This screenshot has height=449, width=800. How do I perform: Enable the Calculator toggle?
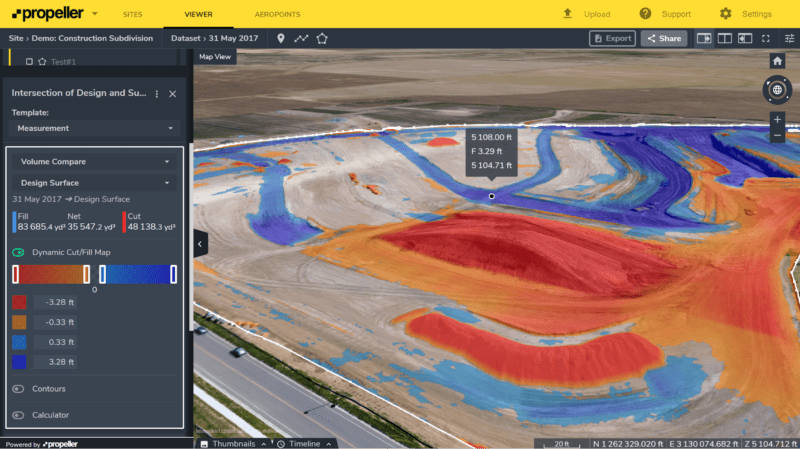pos(18,415)
